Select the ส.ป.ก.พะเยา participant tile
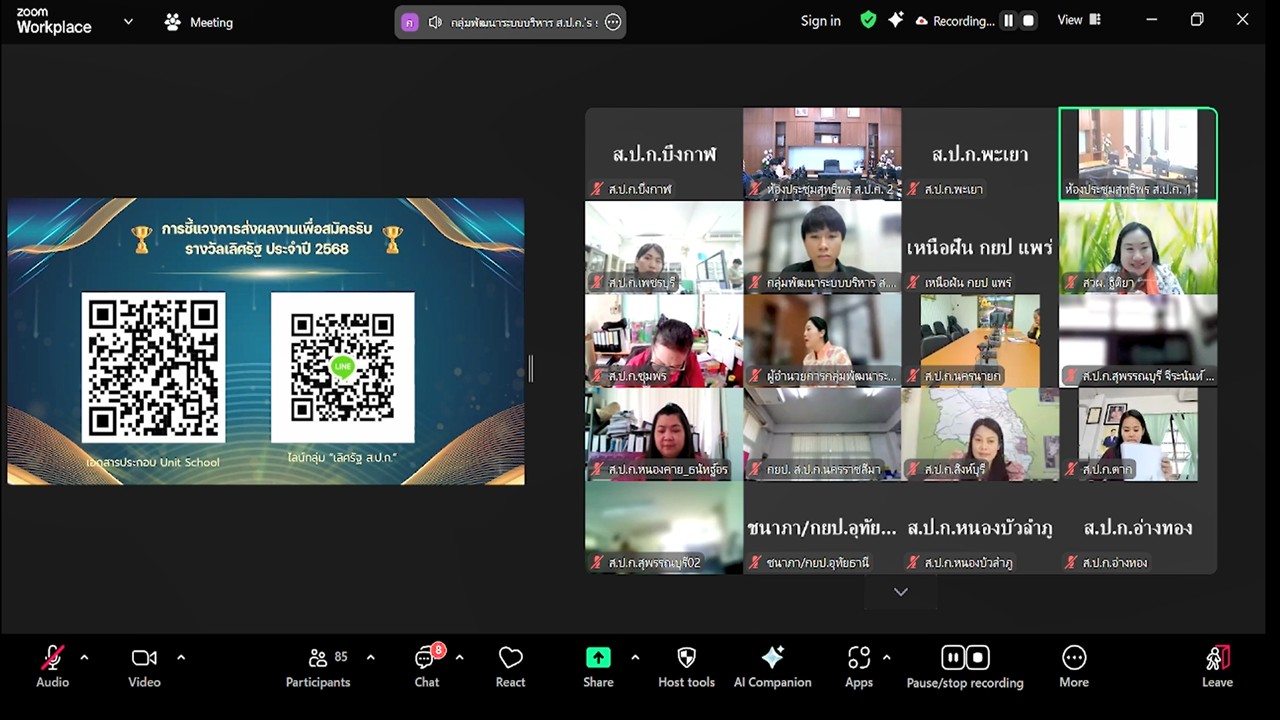Viewport: 1280px width, 720px height. pyautogui.click(x=980, y=154)
